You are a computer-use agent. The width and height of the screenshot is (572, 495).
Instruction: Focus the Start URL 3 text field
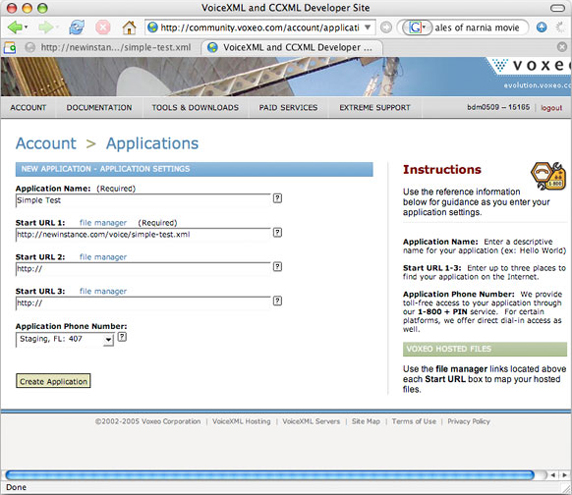coord(143,303)
